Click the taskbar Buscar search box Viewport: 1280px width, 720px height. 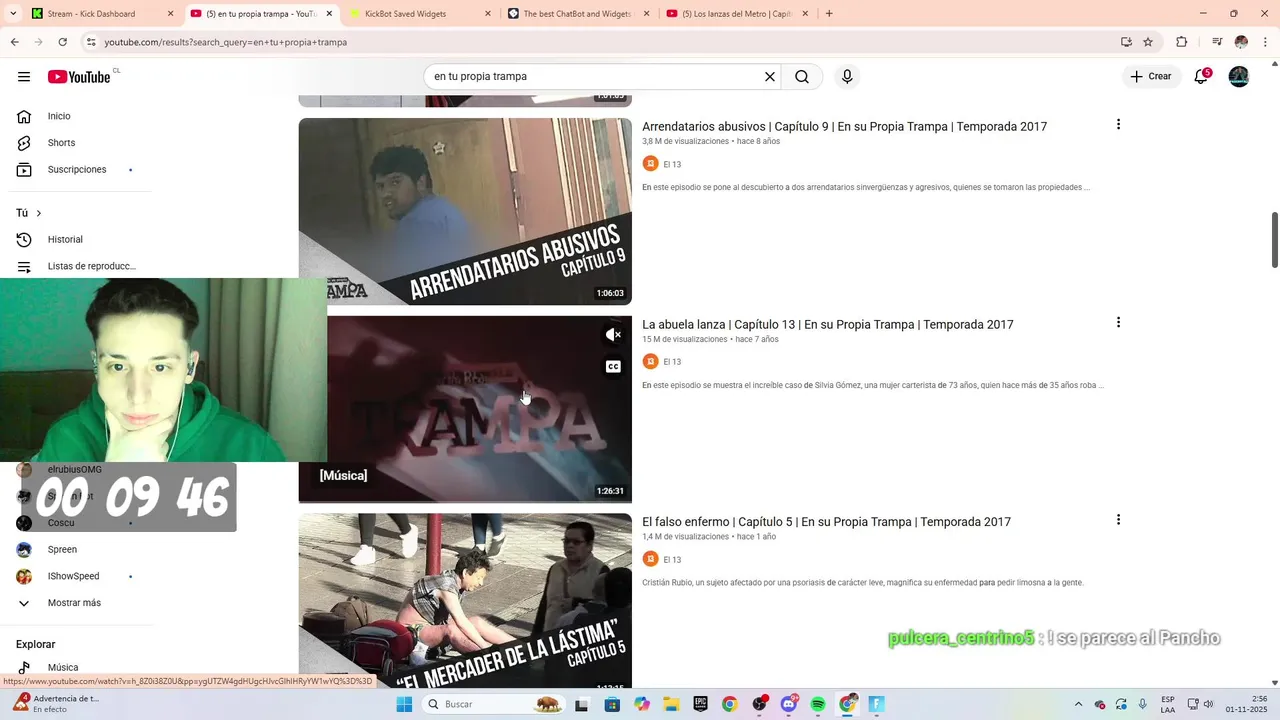click(493, 704)
